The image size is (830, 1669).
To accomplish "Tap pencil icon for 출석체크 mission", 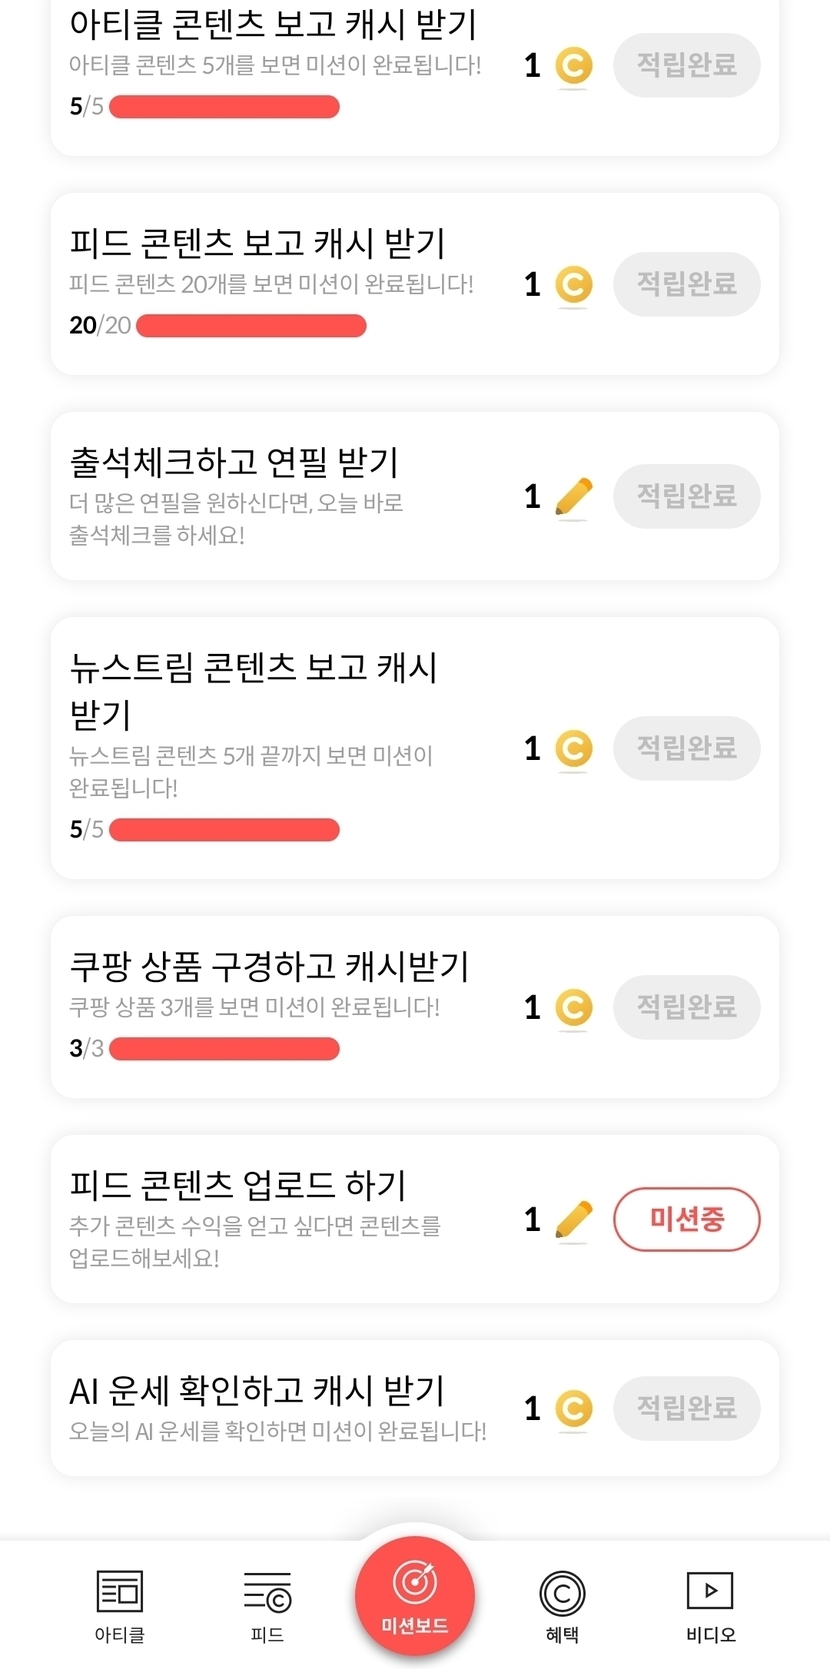I will 573,497.
